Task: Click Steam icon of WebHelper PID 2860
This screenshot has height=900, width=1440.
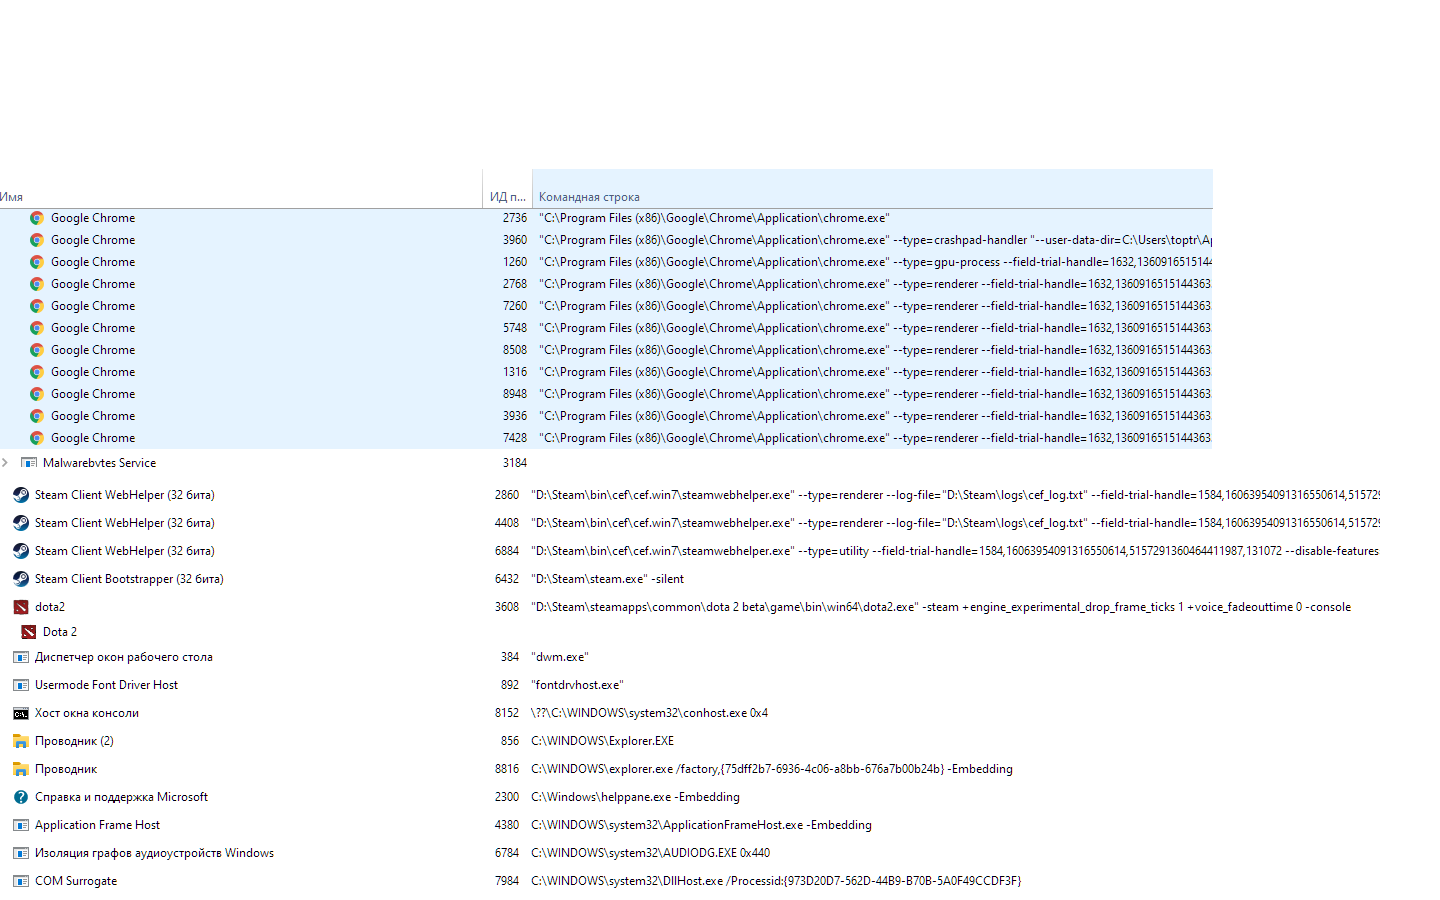Action: (21, 495)
